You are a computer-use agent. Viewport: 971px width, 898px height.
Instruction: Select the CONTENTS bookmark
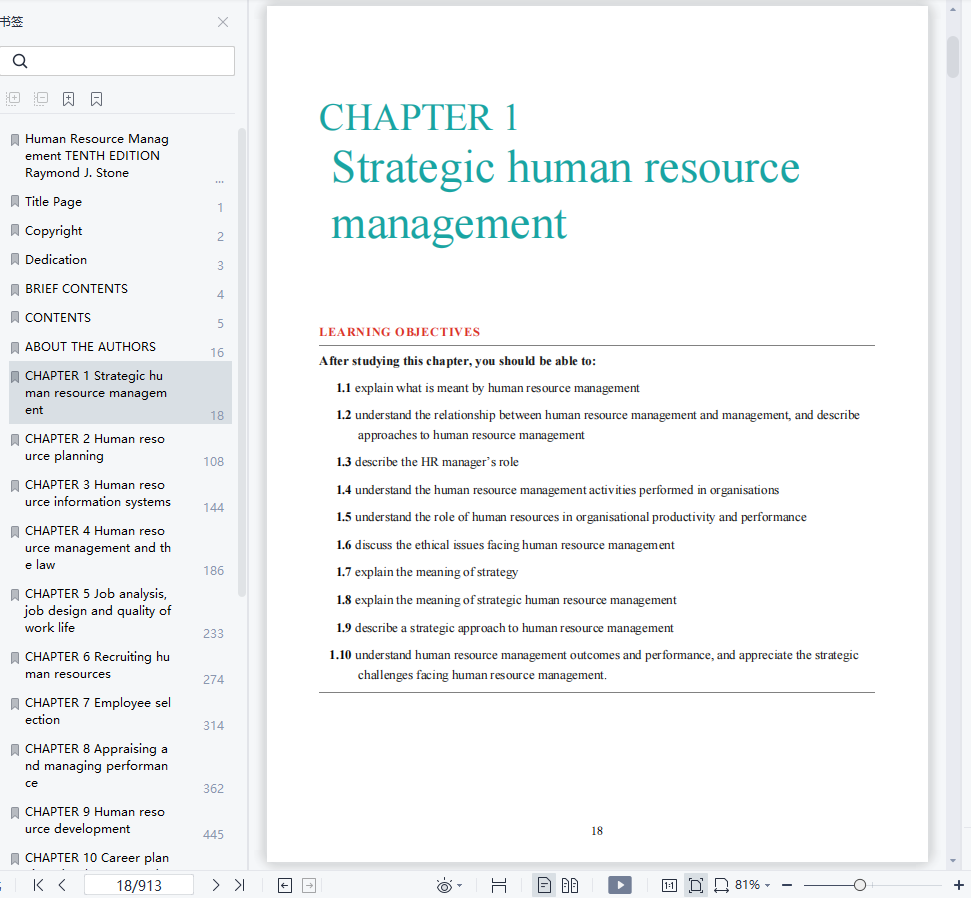(58, 318)
